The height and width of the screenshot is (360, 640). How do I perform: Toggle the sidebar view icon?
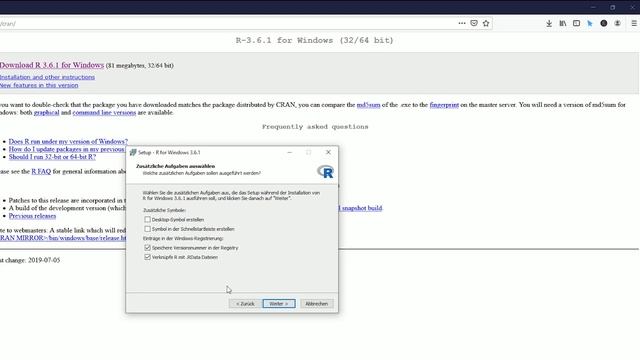576,24
